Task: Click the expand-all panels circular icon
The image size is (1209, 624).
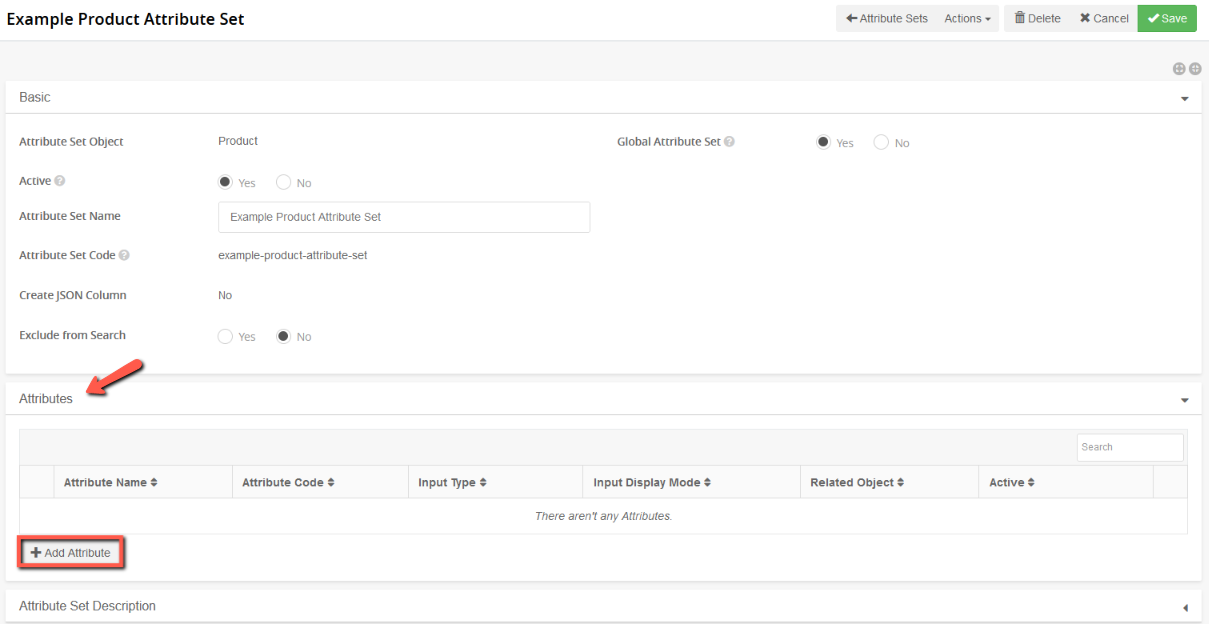Action: point(1179,68)
